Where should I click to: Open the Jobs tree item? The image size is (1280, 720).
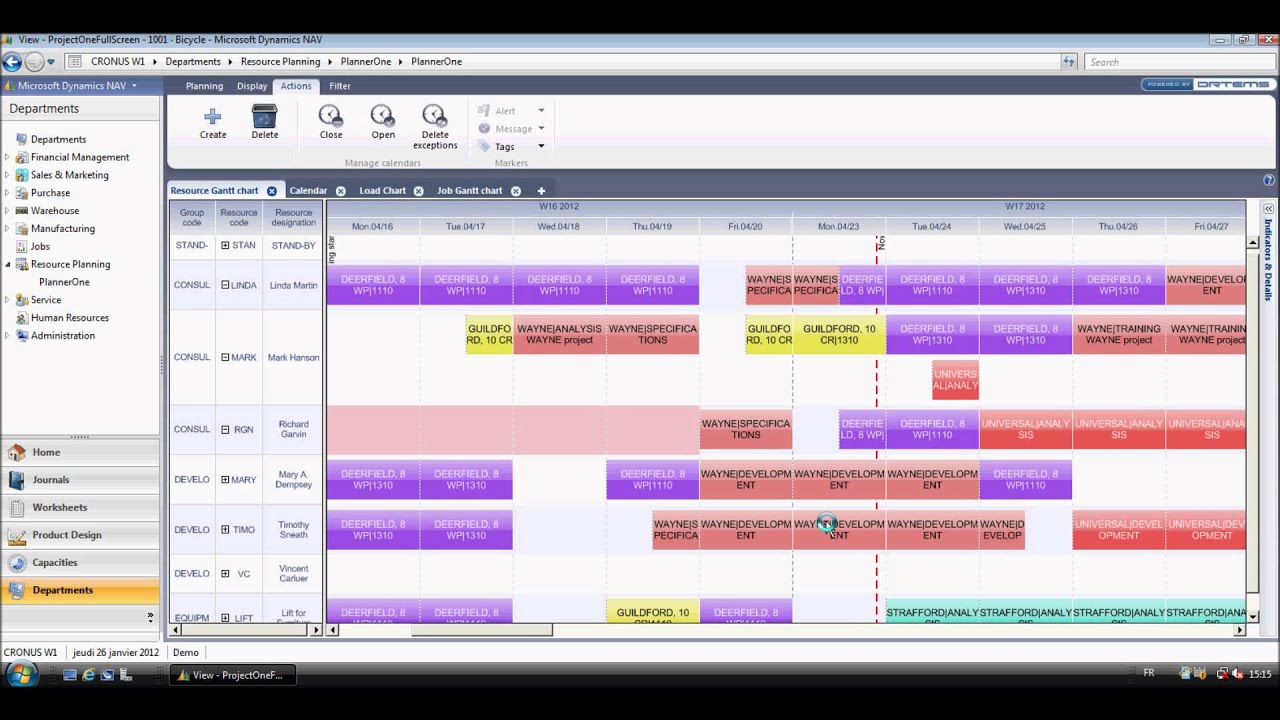click(40, 246)
